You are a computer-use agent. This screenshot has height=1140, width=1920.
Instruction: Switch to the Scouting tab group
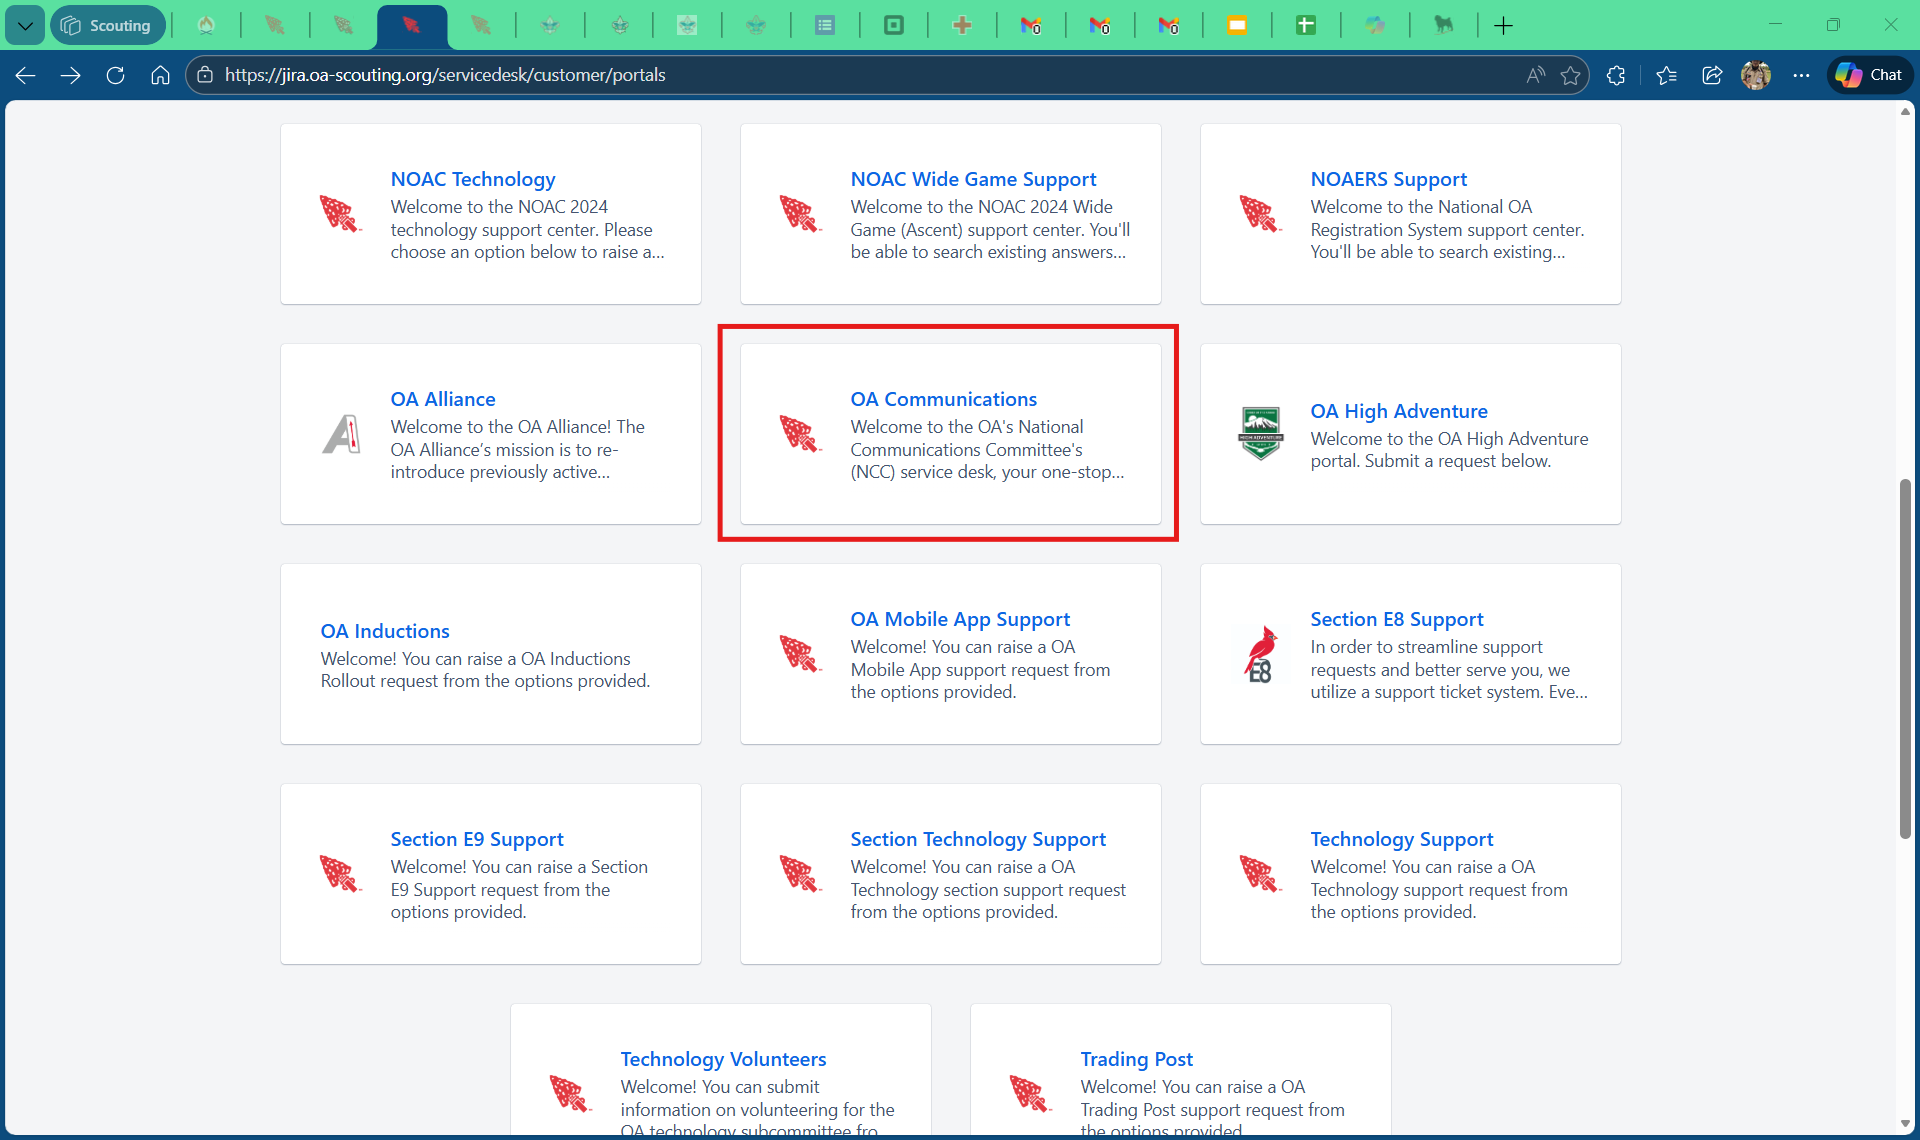tap(107, 25)
